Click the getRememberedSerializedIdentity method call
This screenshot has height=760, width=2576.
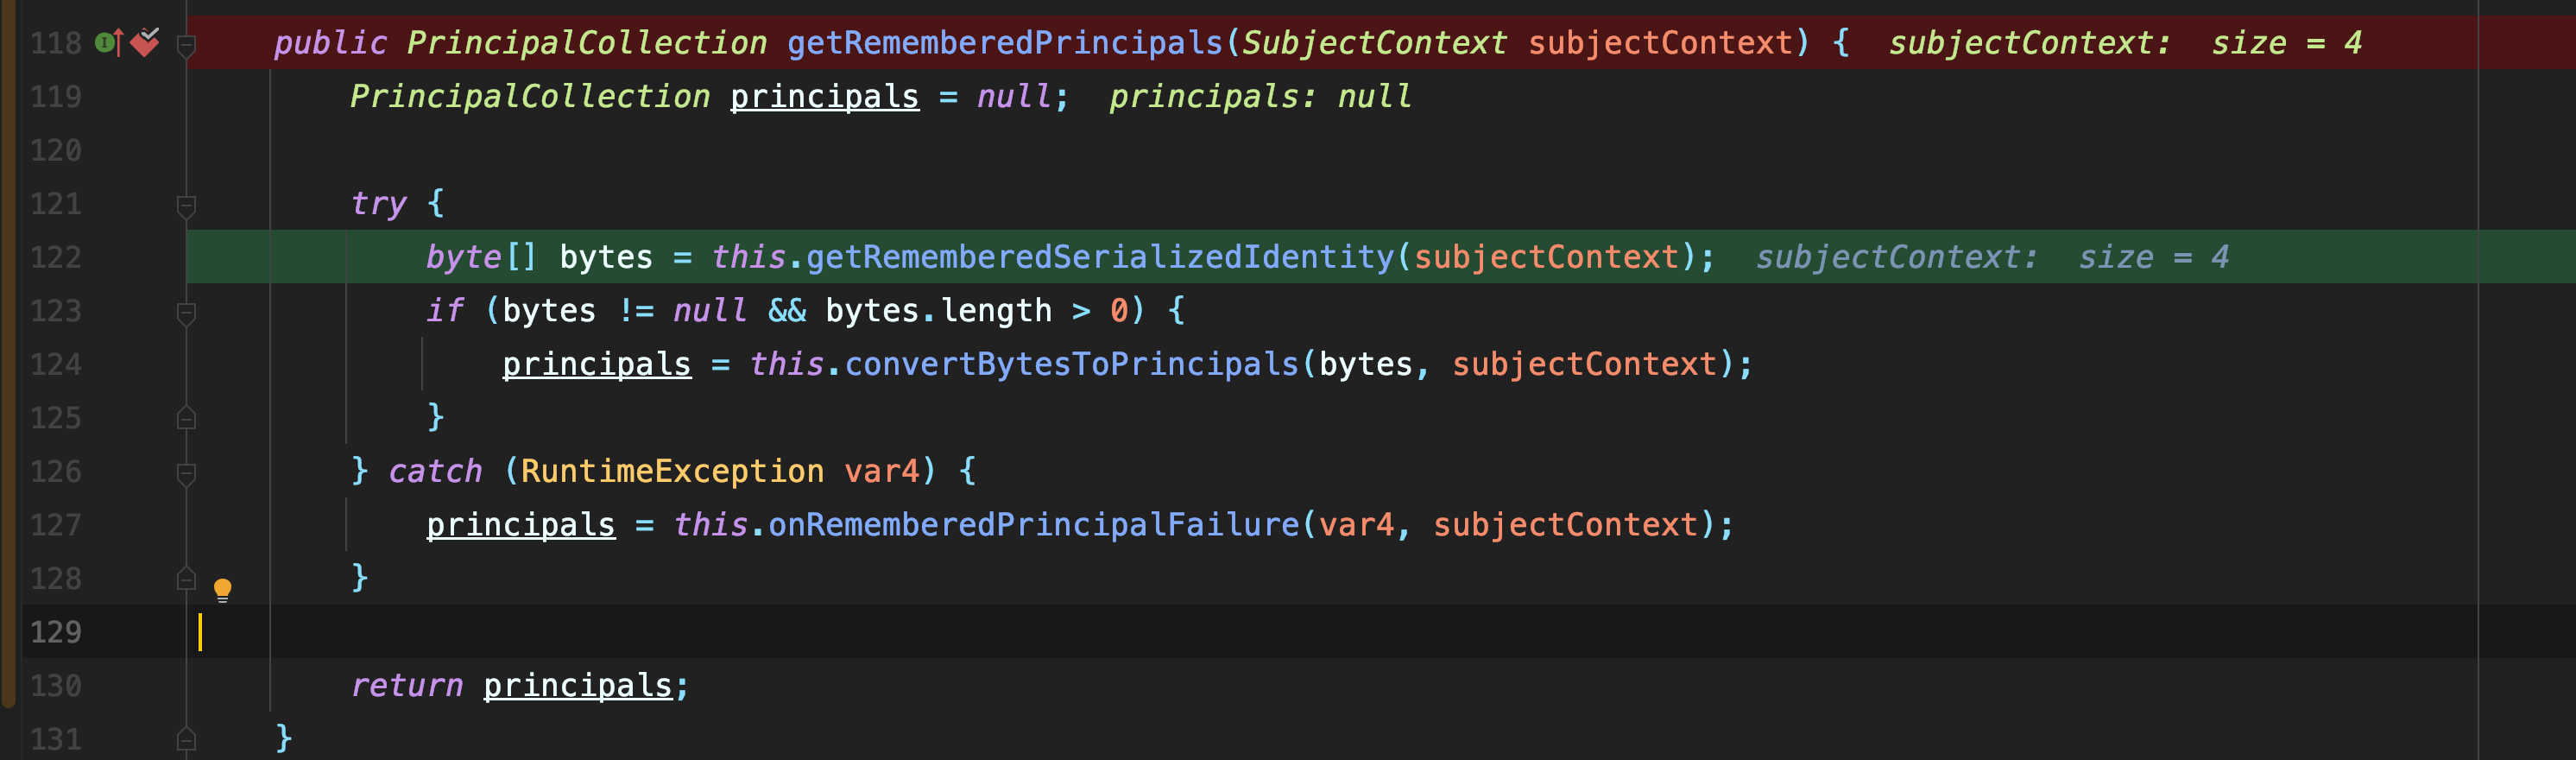pos(1100,257)
